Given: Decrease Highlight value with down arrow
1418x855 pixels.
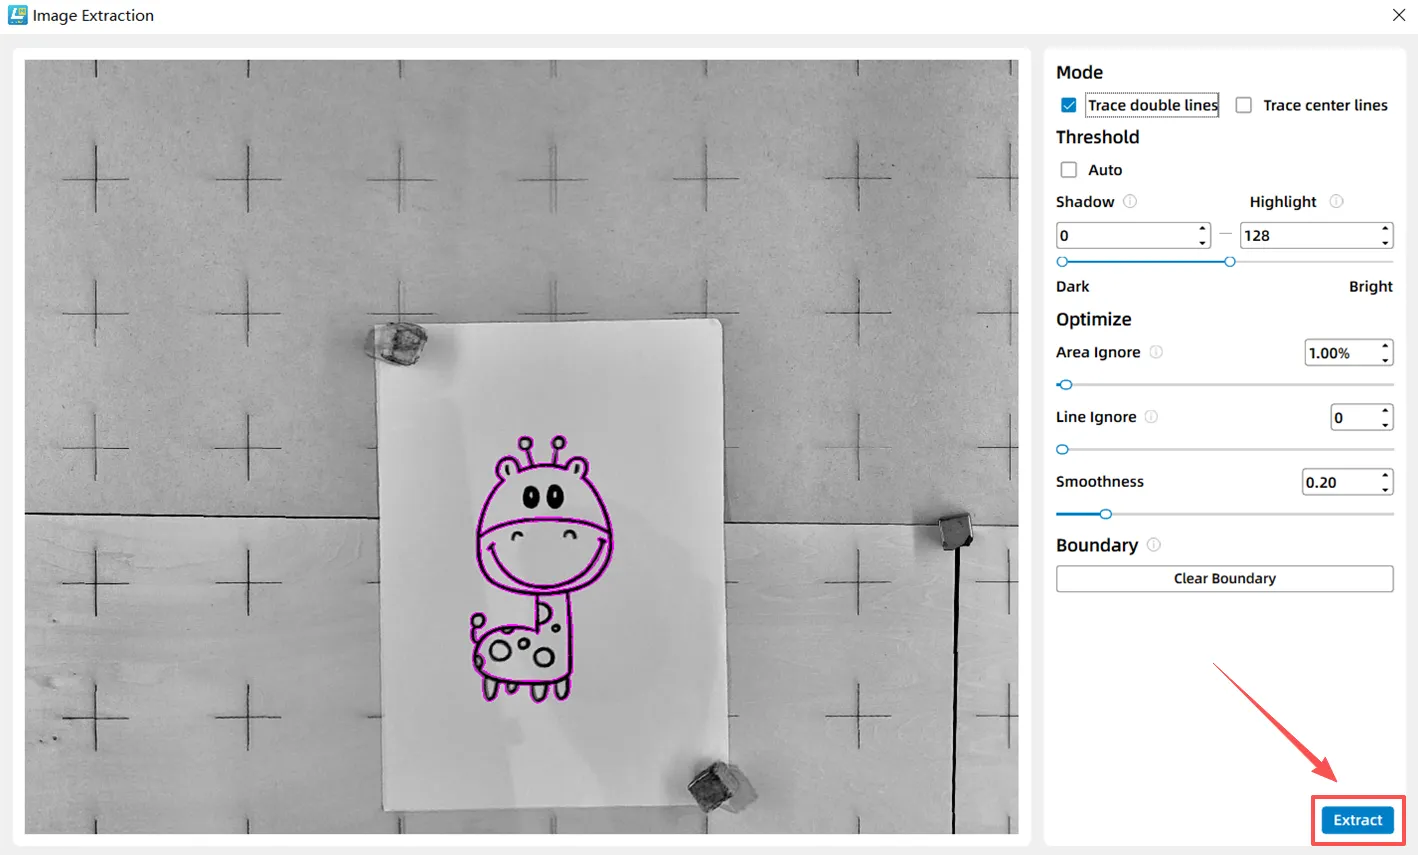Looking at the screenshot, I should point(1385,242).
